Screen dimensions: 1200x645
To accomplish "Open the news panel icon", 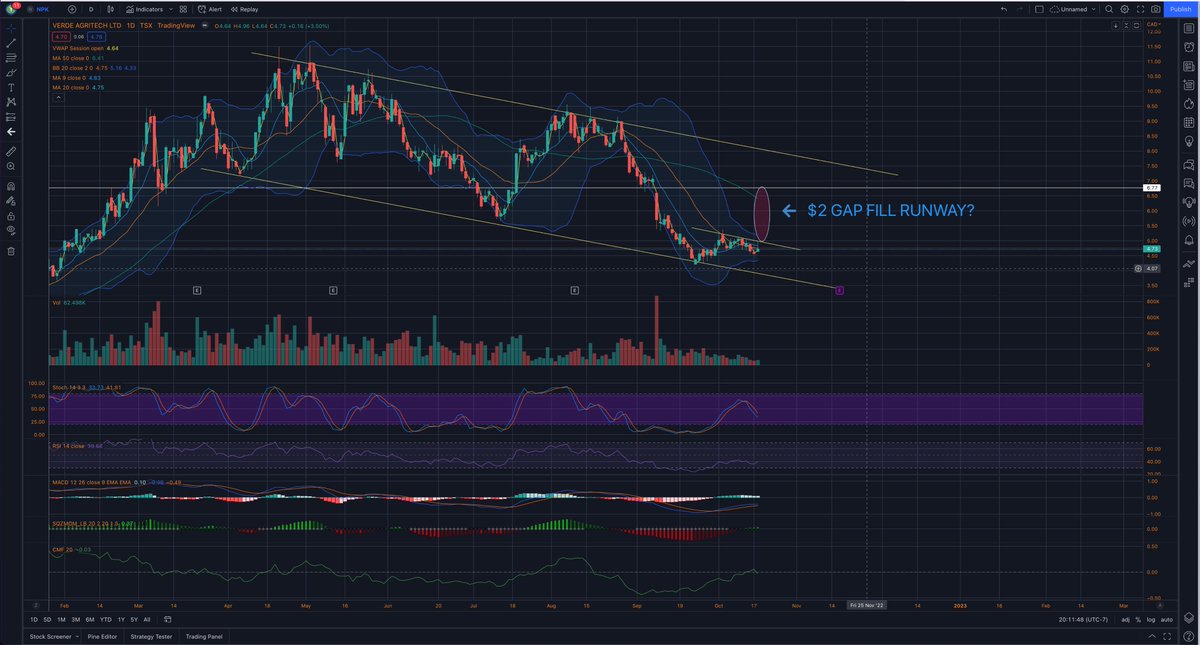I will pos(1189,66).
